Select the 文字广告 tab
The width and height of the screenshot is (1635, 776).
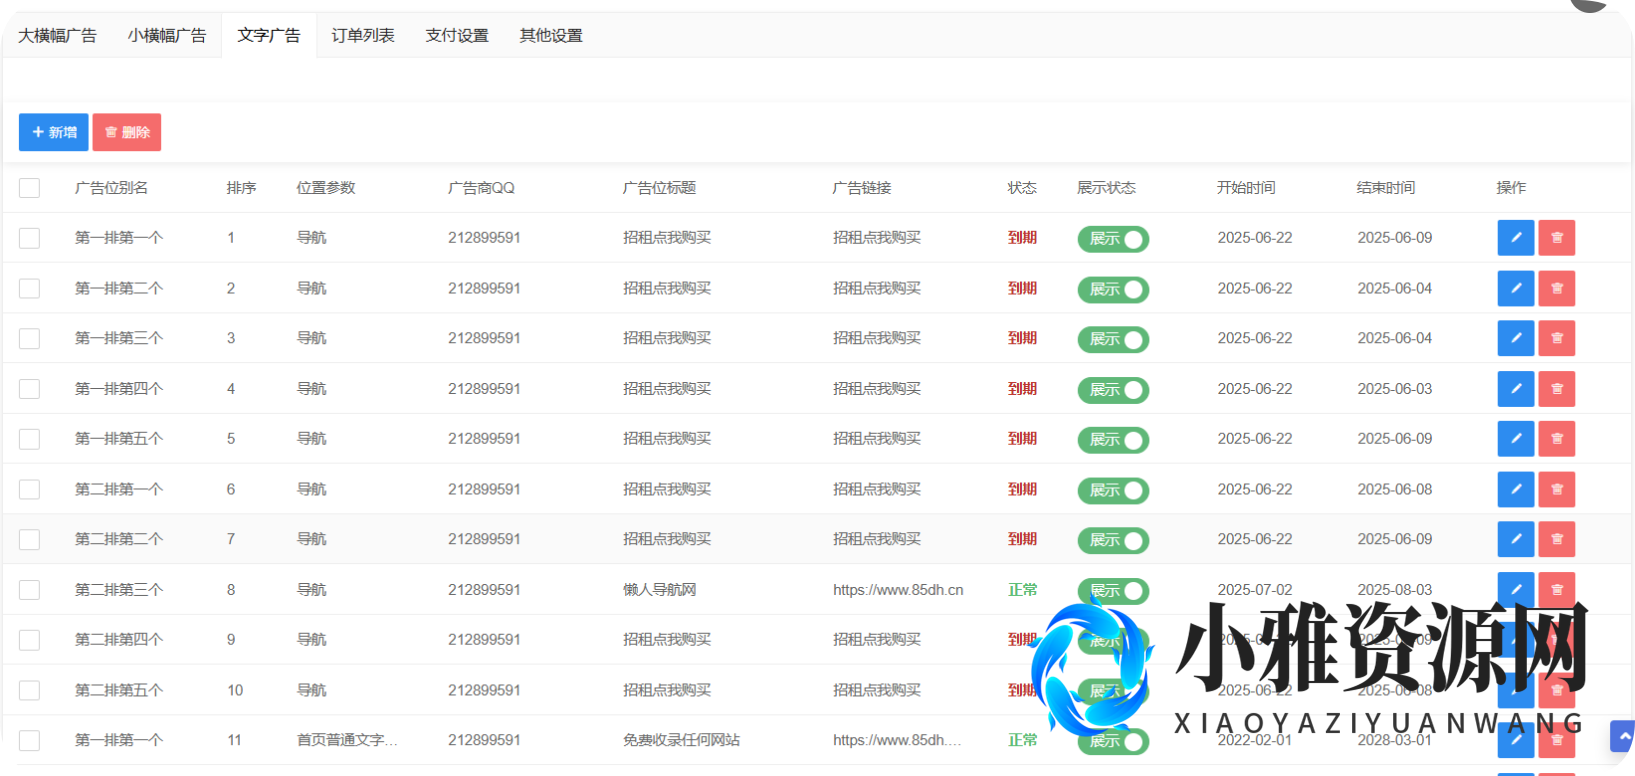pos(269,35)
